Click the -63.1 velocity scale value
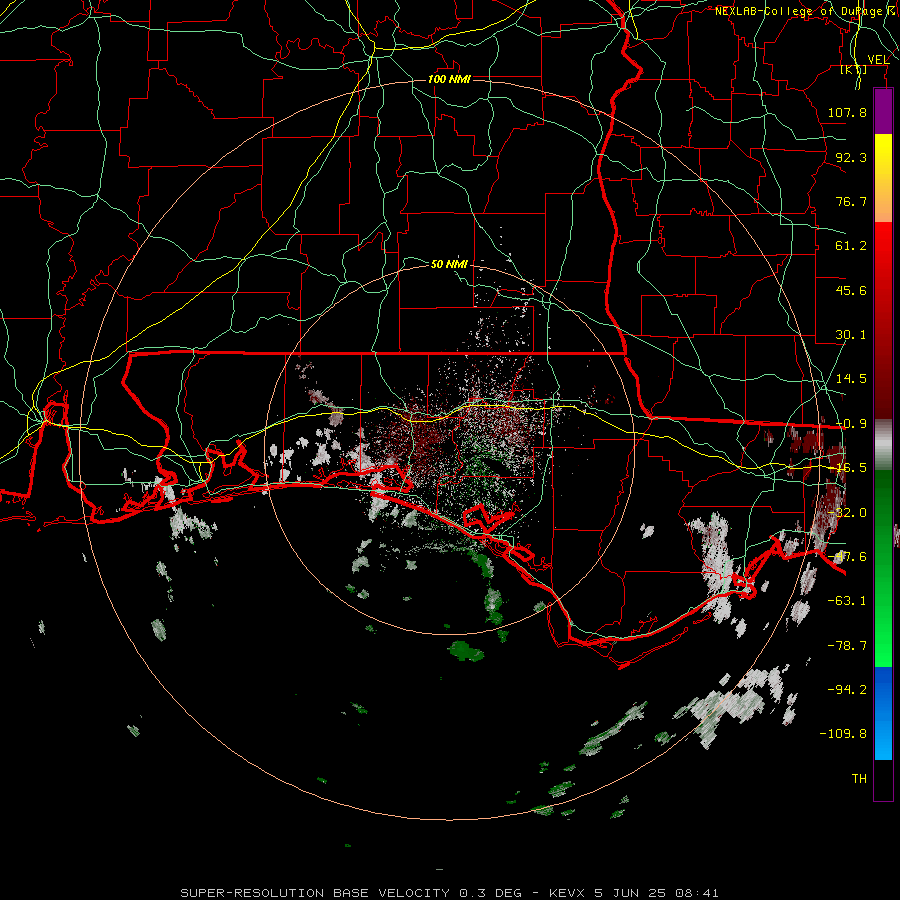The width and height of the screenshot is (900, 900). (847, 601)
